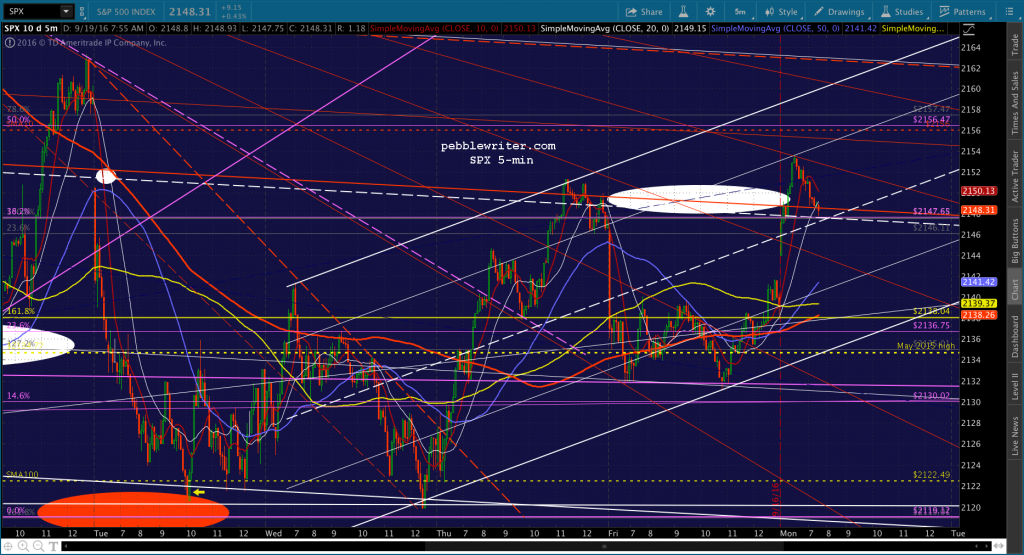1024x555 pixels.
Task: Click the zoom in magnifier icon
Action: pyautogui.click(x=24, y=546)
